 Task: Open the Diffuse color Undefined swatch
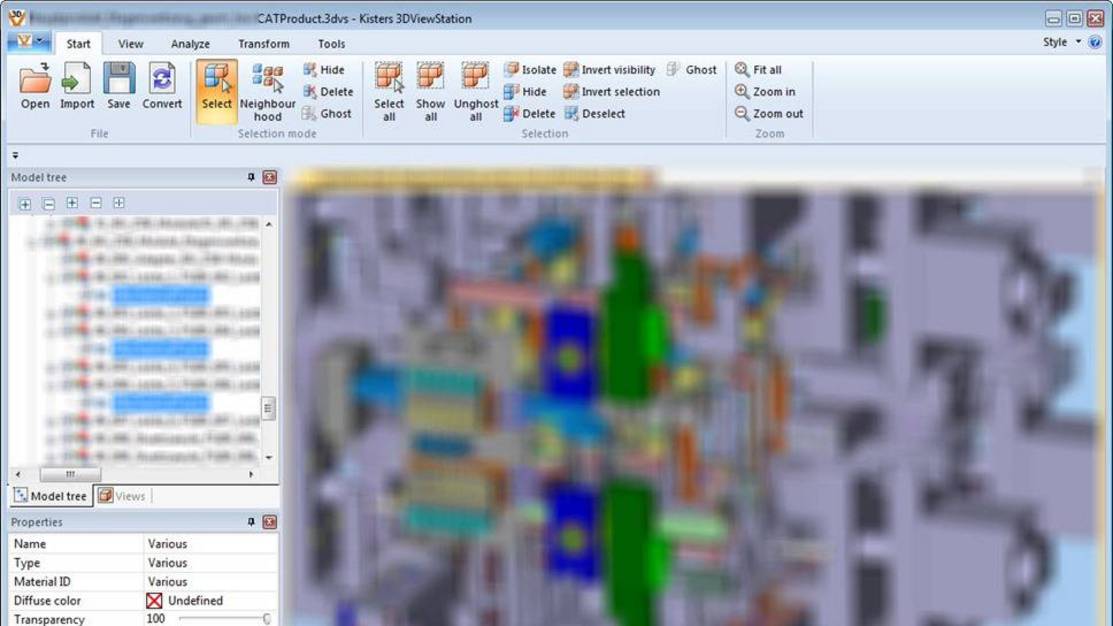154,600
